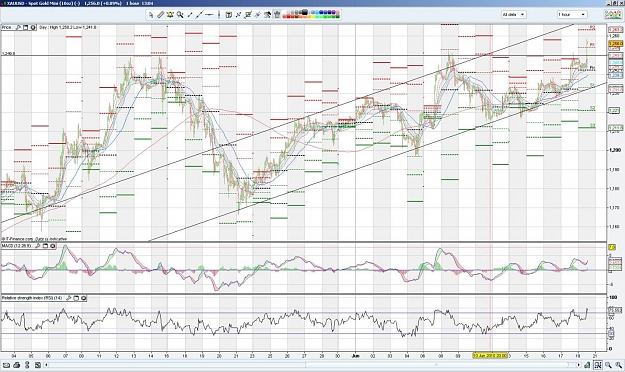Image resolution: width=625 pixels, height=372 pixels.
Task: Click the Price panel label
Action: (x=6, y=28)
